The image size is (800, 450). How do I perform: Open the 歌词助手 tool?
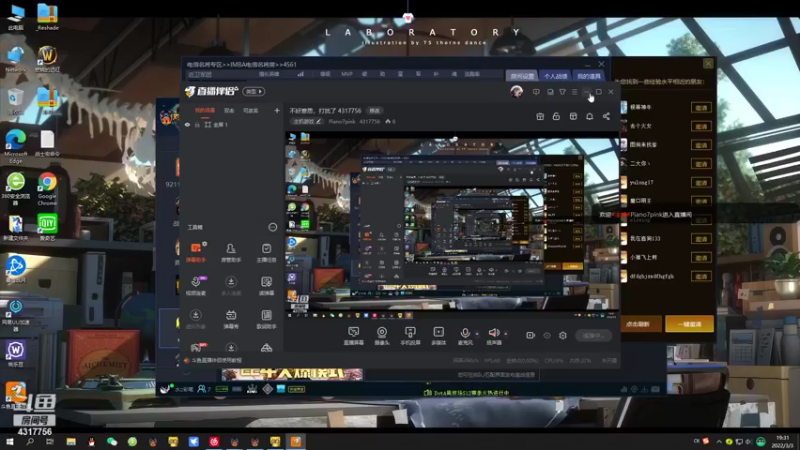266,319
